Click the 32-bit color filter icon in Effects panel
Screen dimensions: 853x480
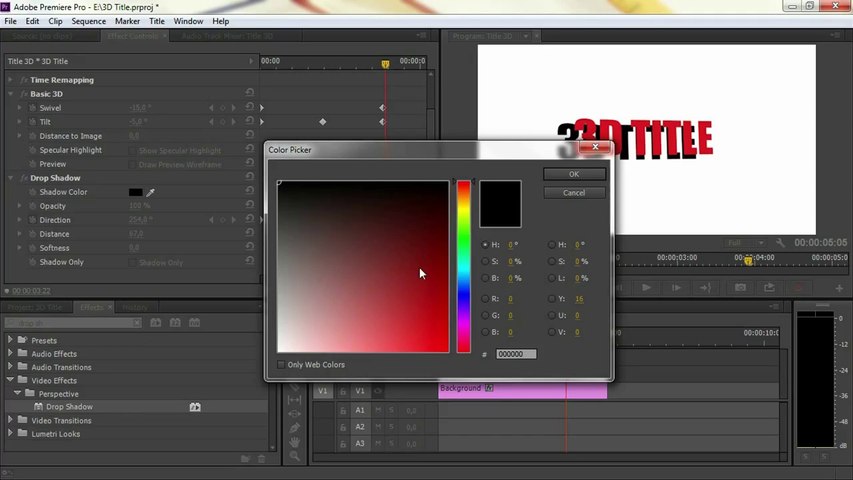(x=175, y=323)
